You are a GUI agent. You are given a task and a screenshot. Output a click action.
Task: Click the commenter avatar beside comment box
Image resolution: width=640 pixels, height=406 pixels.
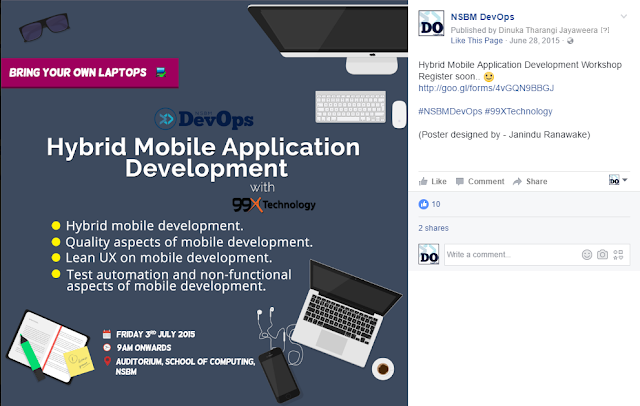coord(429,254)
